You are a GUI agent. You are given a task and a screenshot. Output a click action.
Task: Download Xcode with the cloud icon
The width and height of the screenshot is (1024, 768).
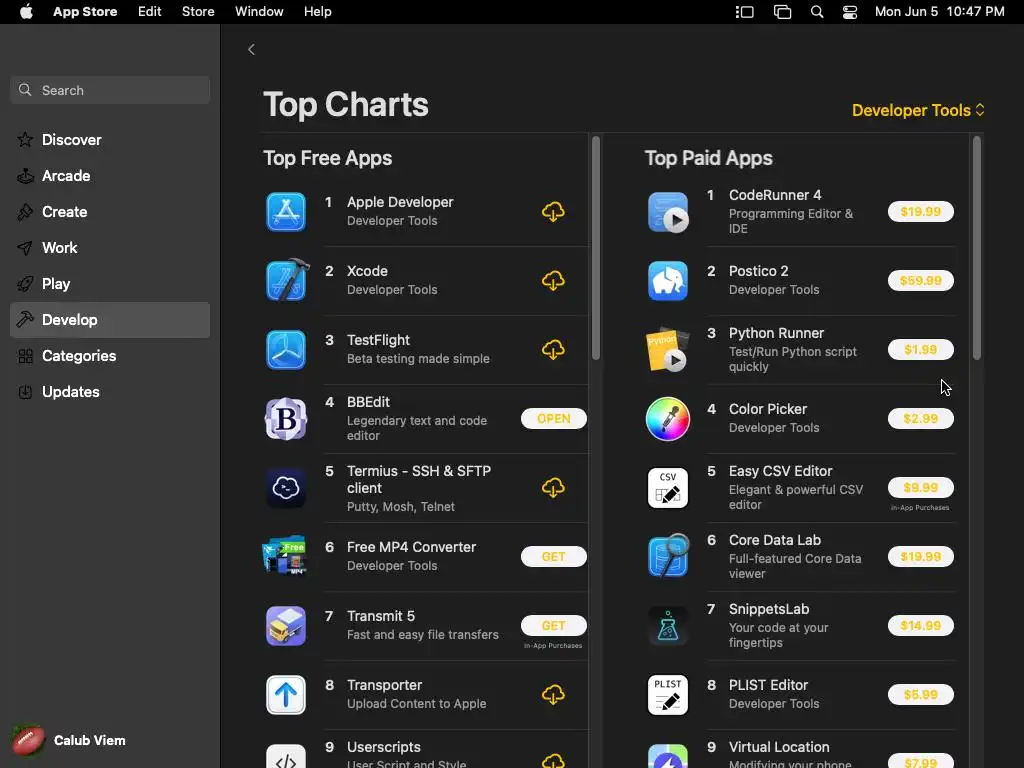[x=553, y=281]
